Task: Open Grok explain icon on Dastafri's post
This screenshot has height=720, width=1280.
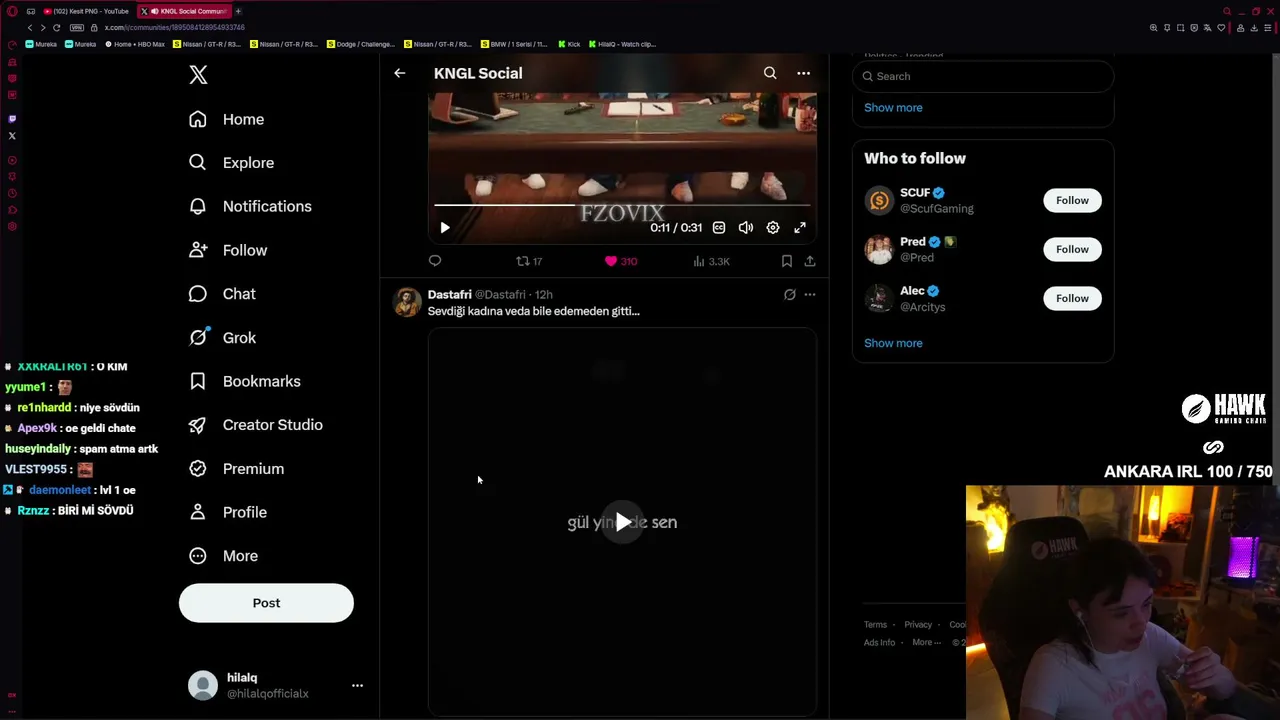Action: pos(789,295)
